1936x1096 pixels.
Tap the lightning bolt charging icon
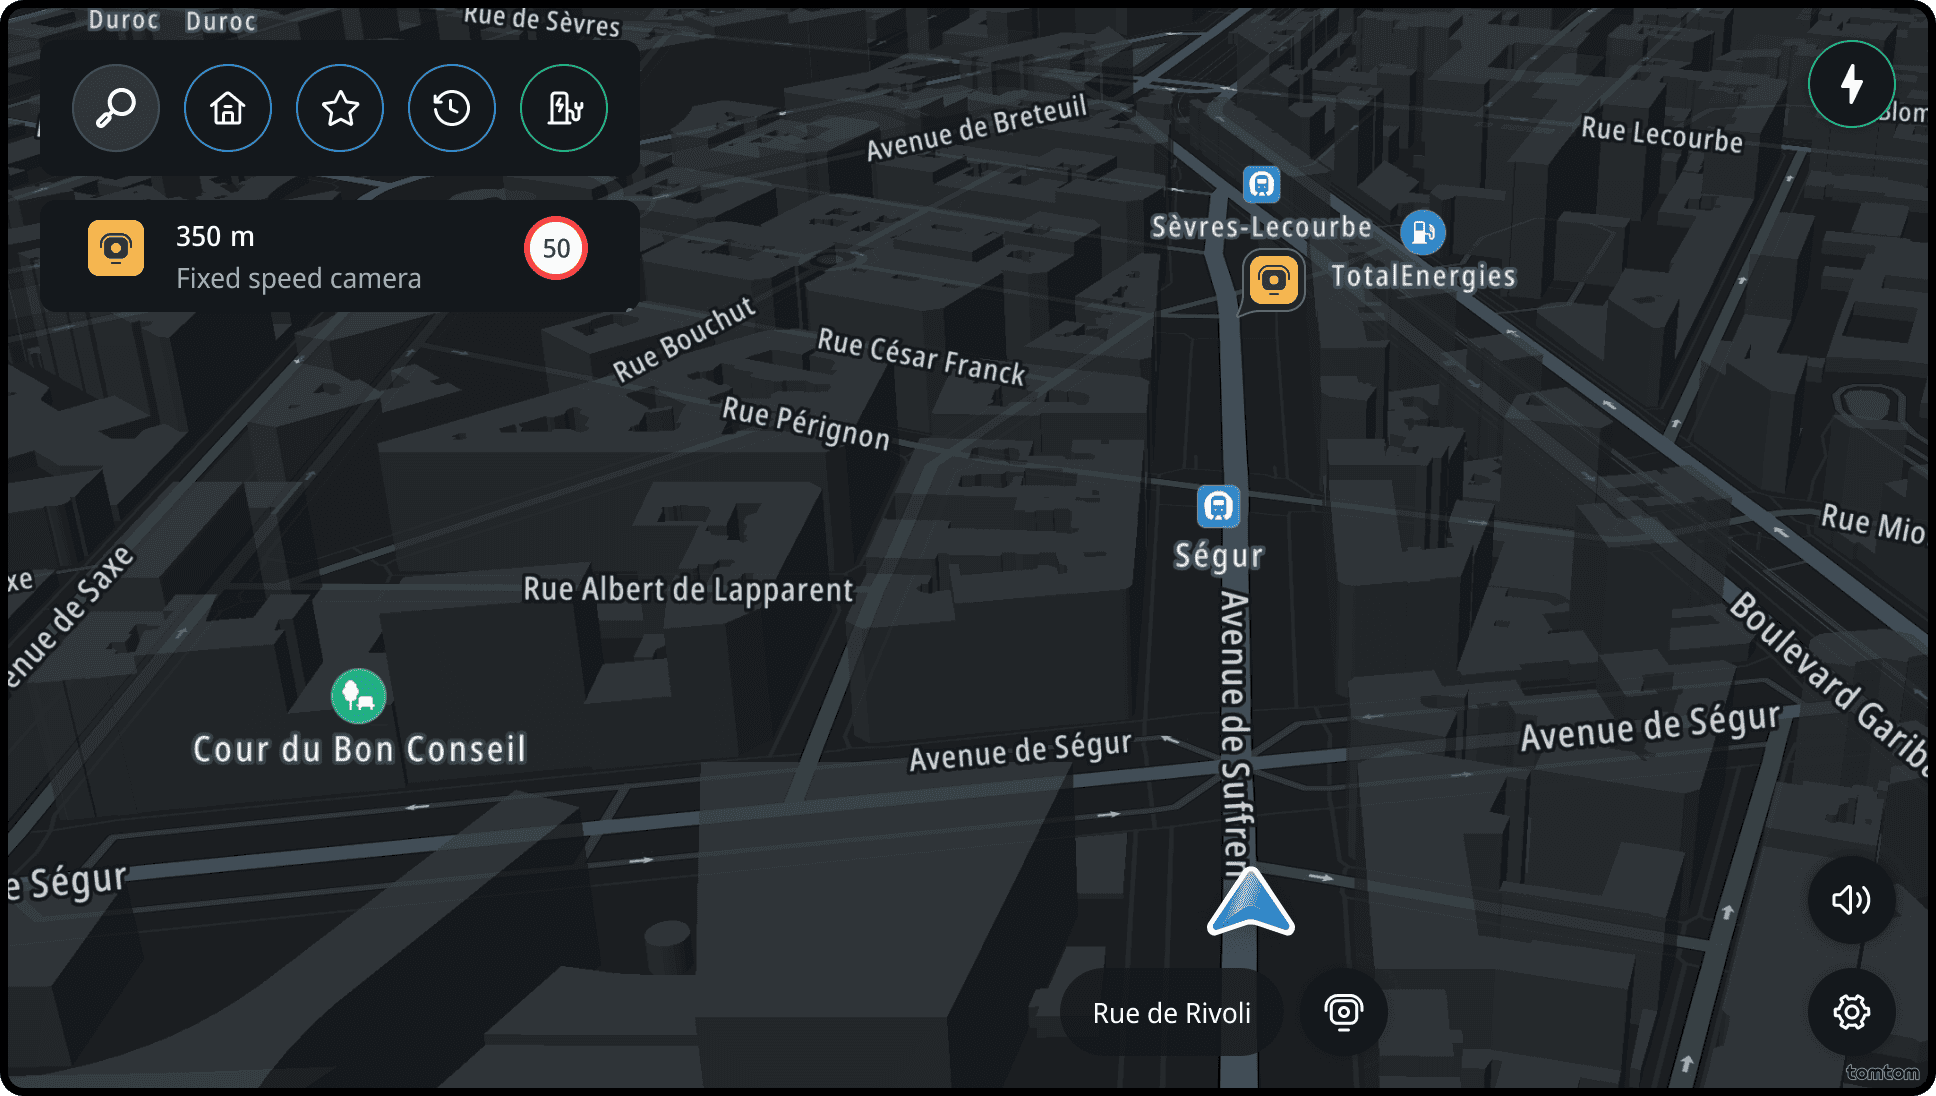pyautogui.click(x=1851, y=84)
